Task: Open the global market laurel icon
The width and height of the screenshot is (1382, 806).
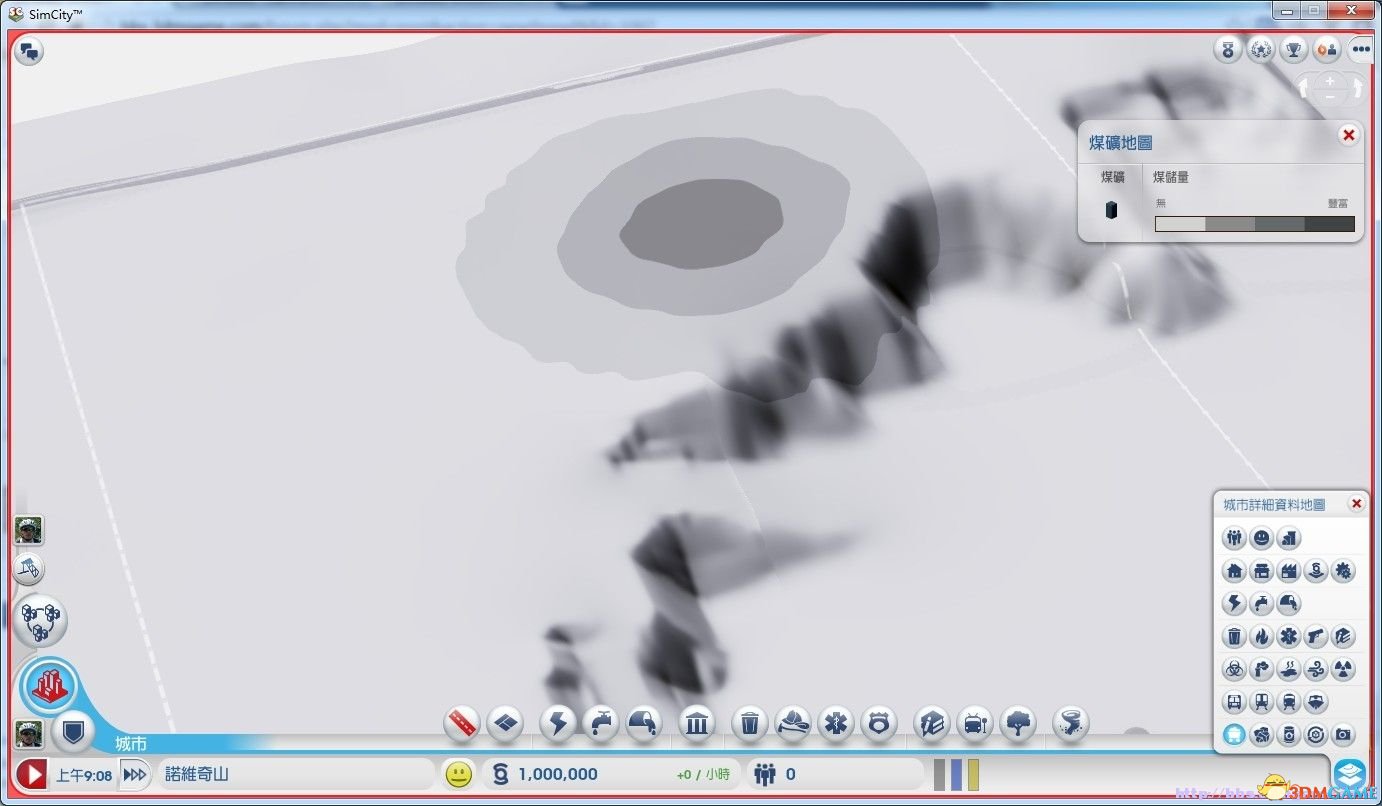Action: 1261,49
